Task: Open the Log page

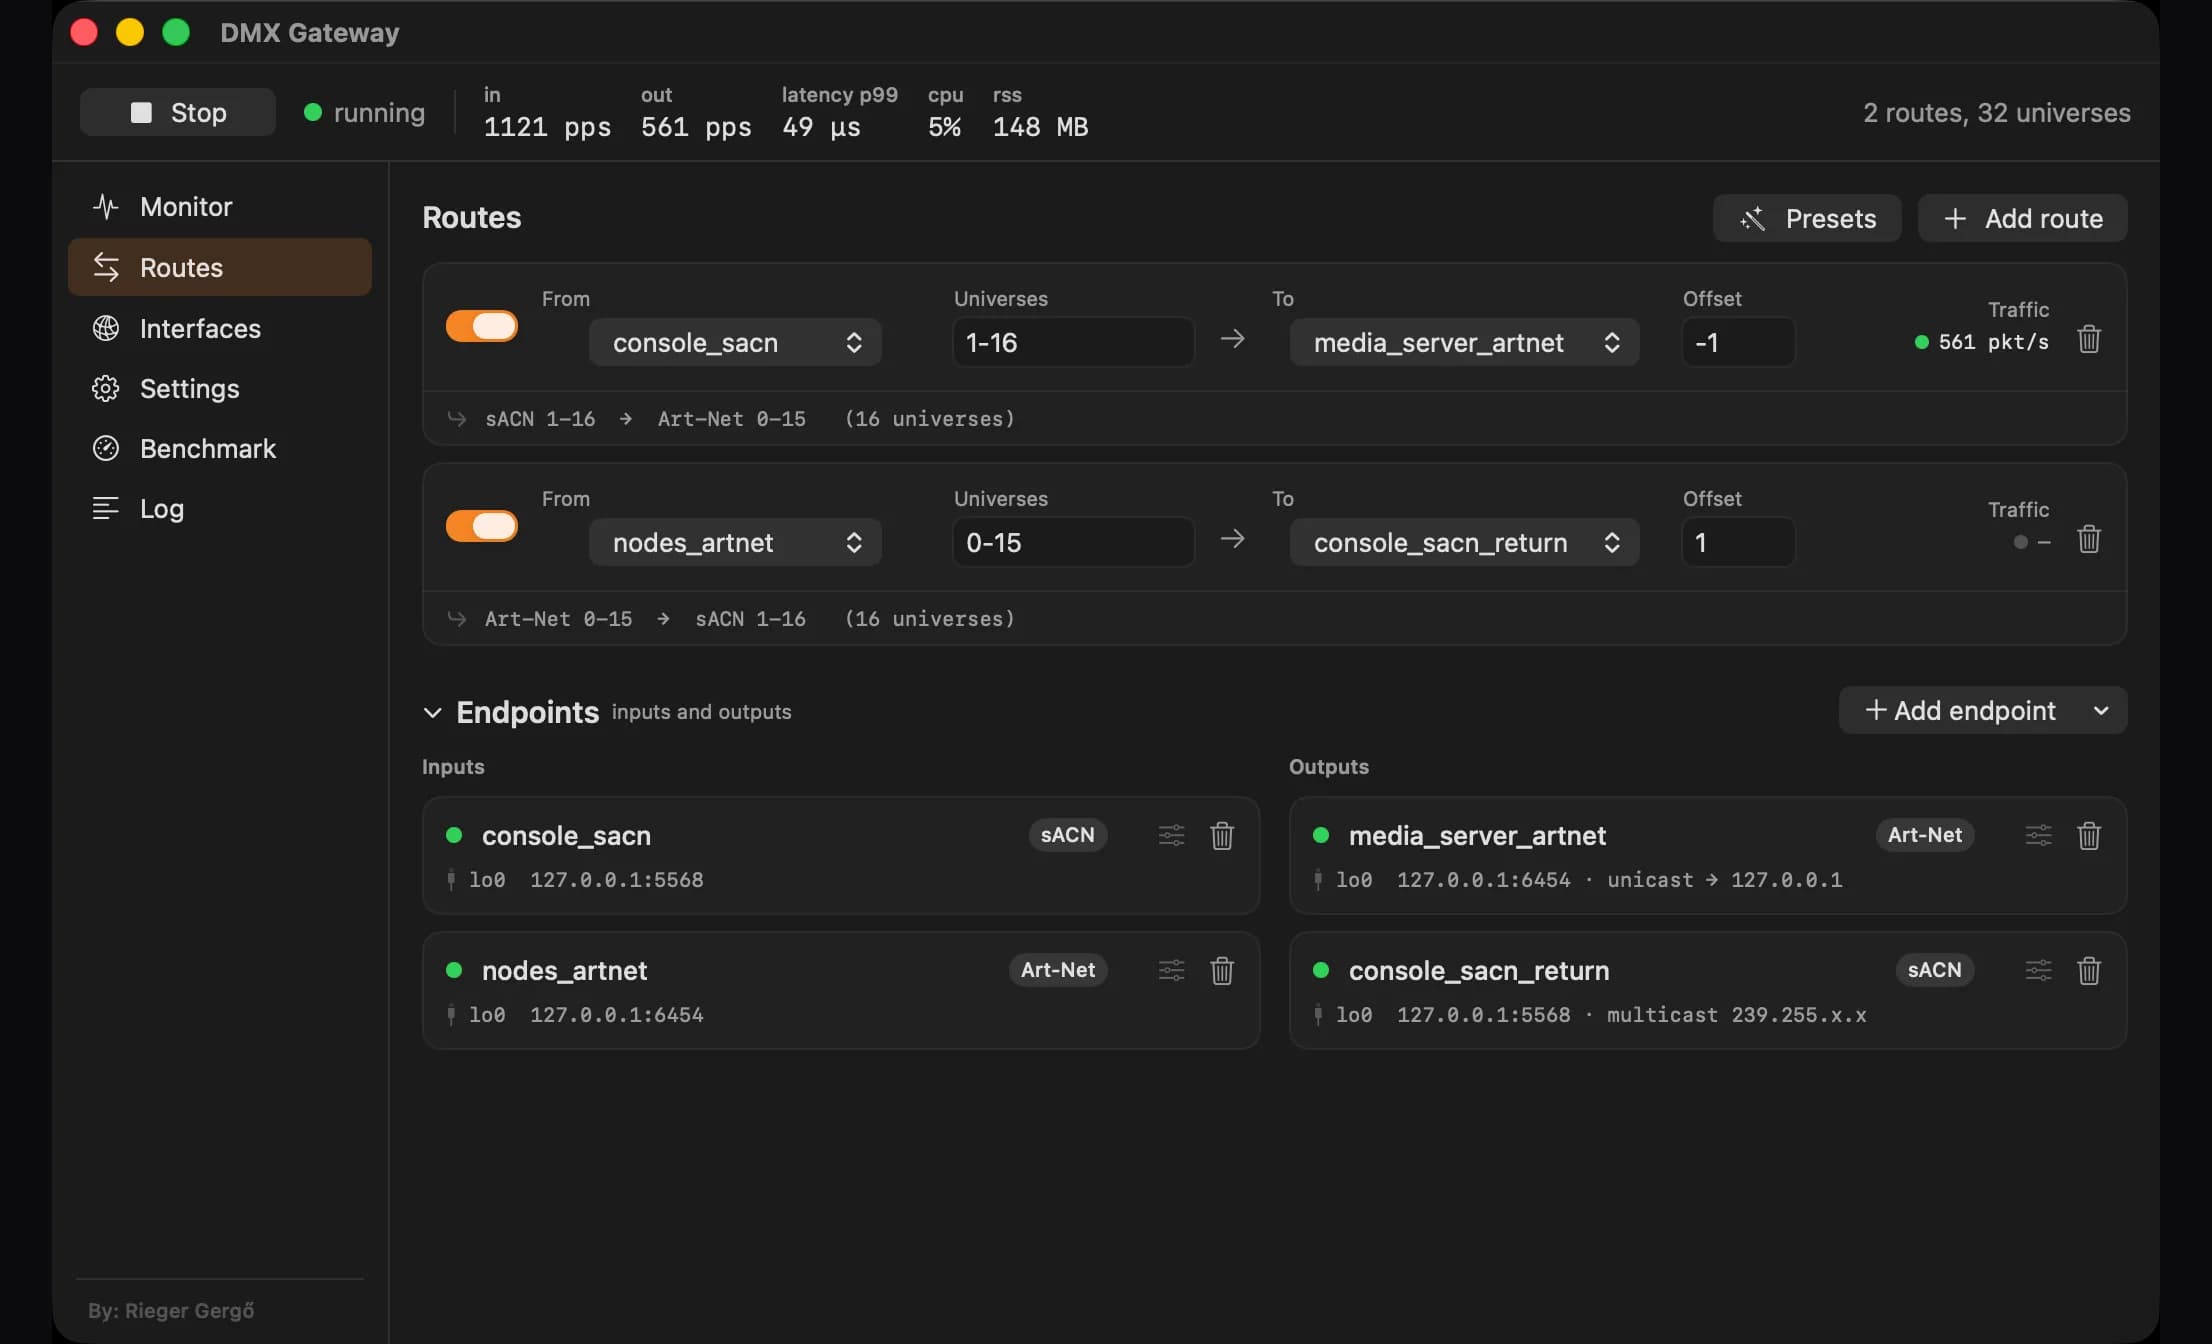Action: pyautogui.click(x=220, y=508)
